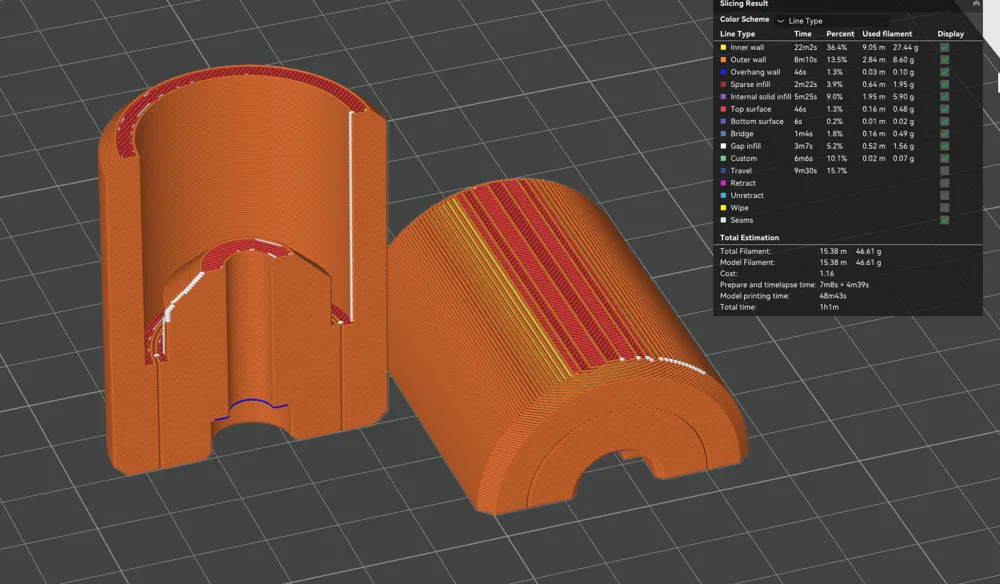Image resolution: width=1000 pixels, height=584 pixels.
Task: Click the Line Type column header
Action: 737,34
